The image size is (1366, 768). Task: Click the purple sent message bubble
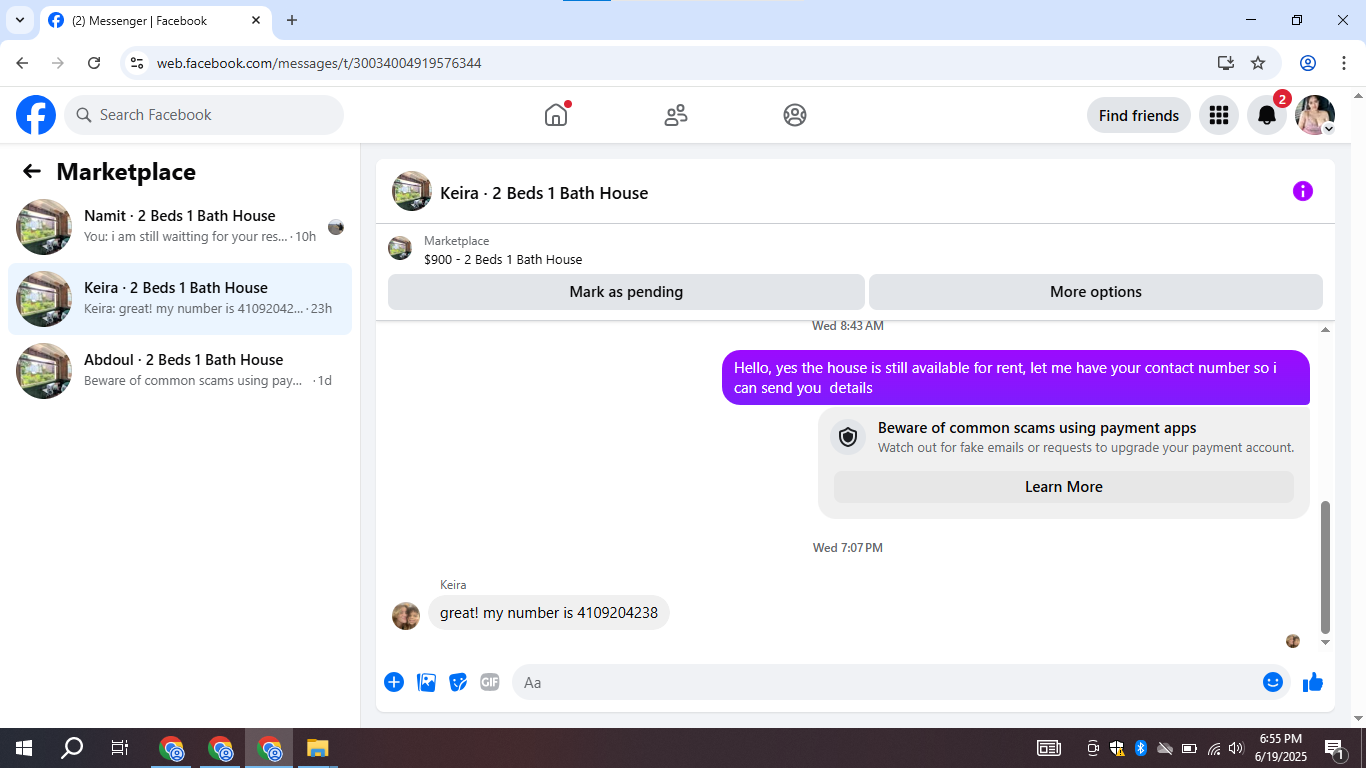1016,378
